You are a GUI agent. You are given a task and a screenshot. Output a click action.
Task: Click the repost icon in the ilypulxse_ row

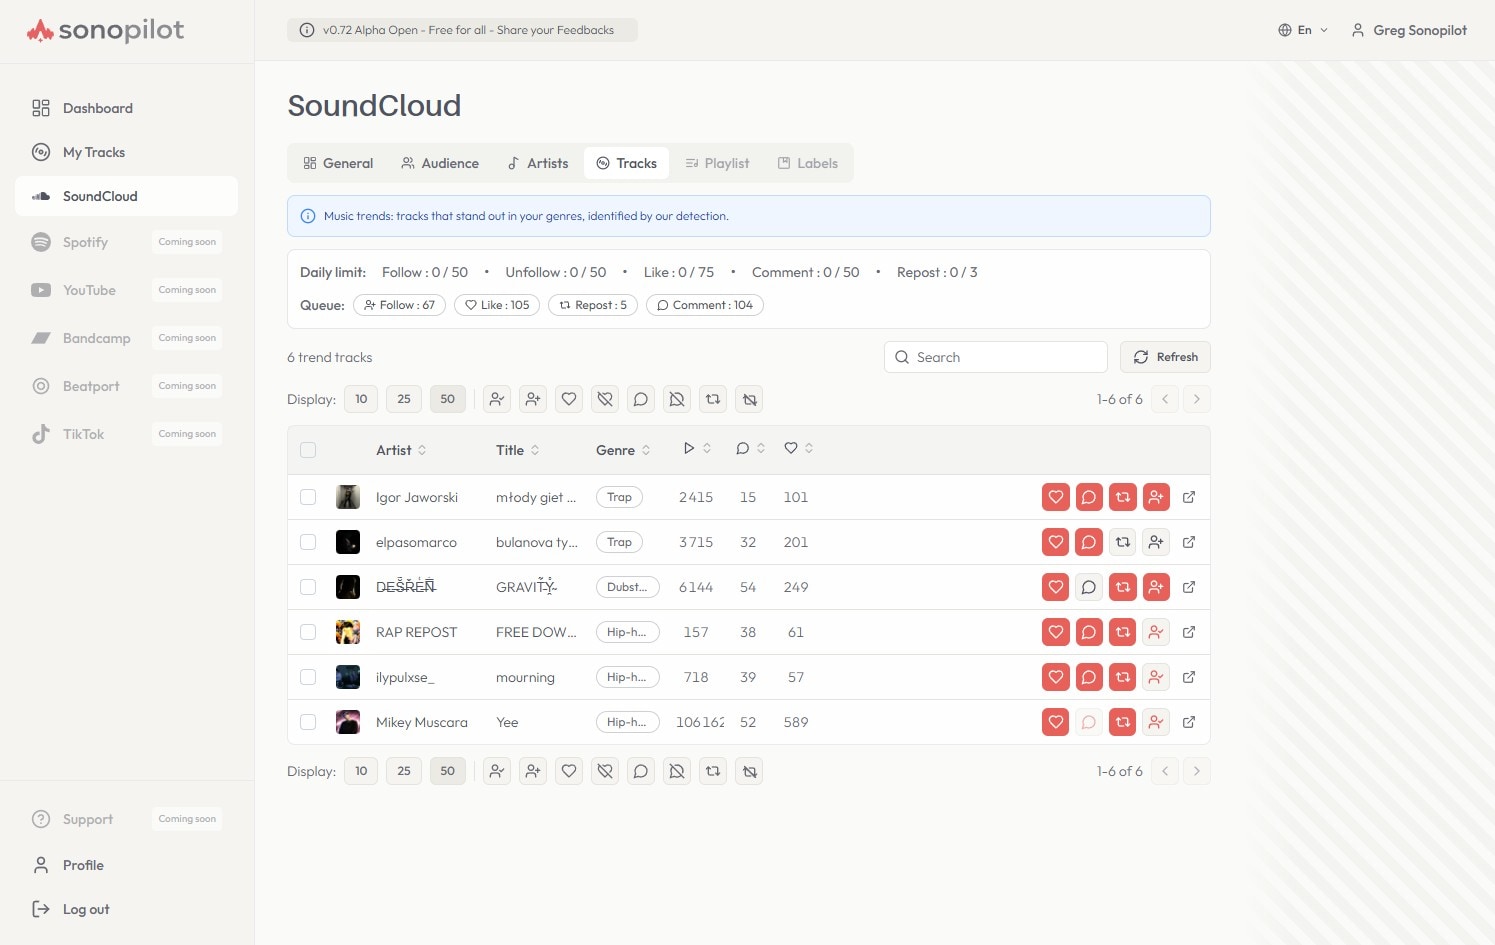pyautogui.click(x=1122, y=677)
